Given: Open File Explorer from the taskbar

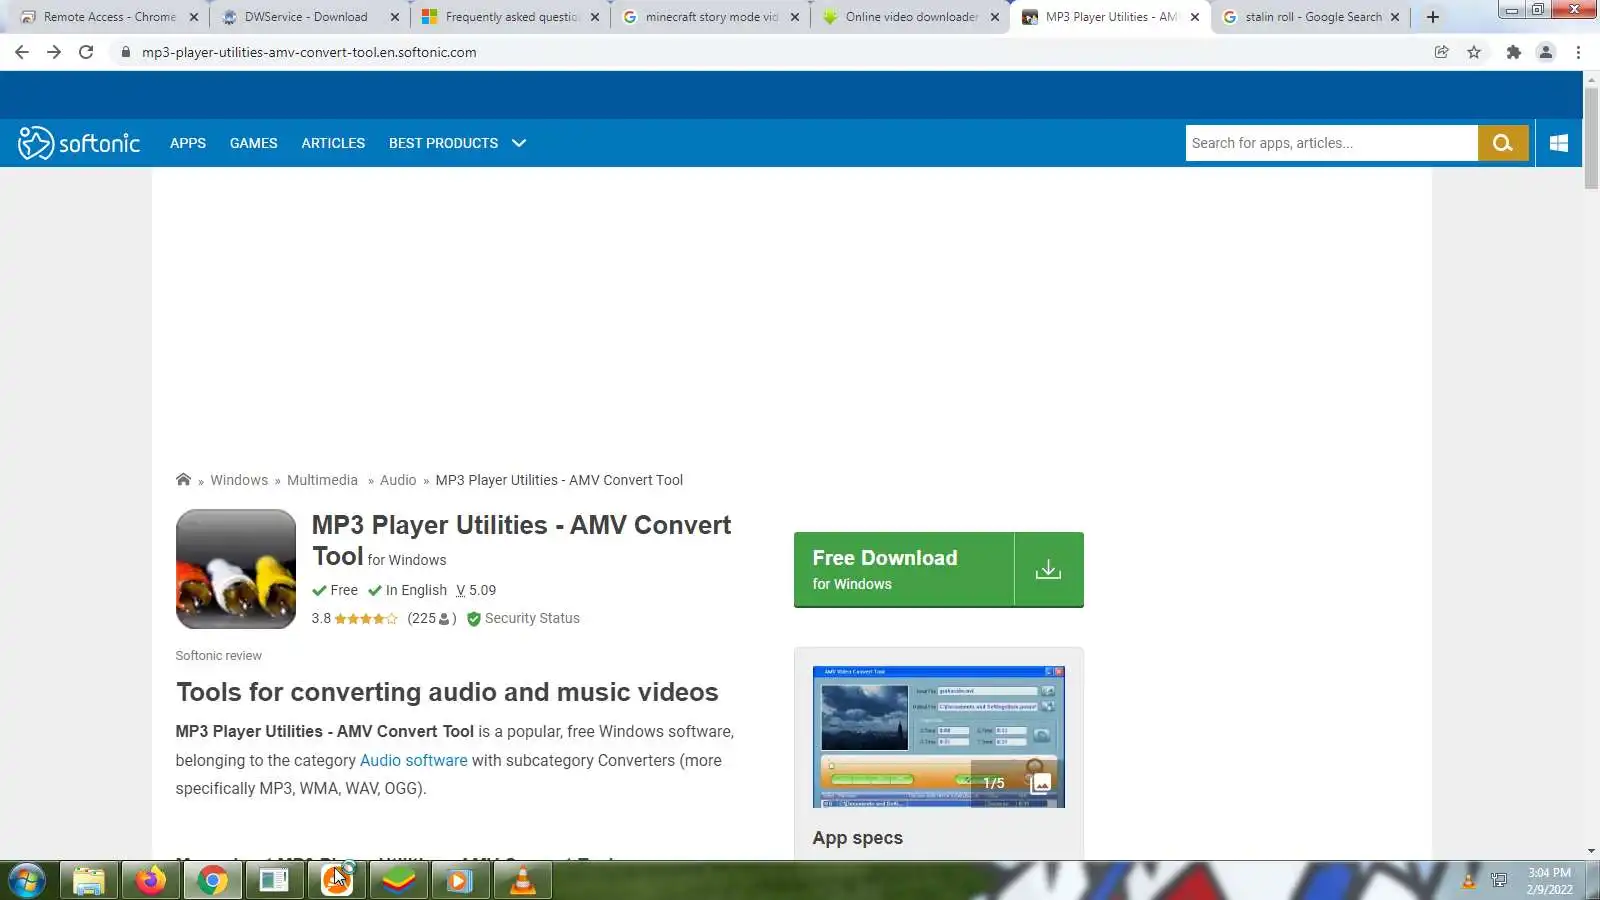Looking at the screenshot, I should tap(89, 881).
